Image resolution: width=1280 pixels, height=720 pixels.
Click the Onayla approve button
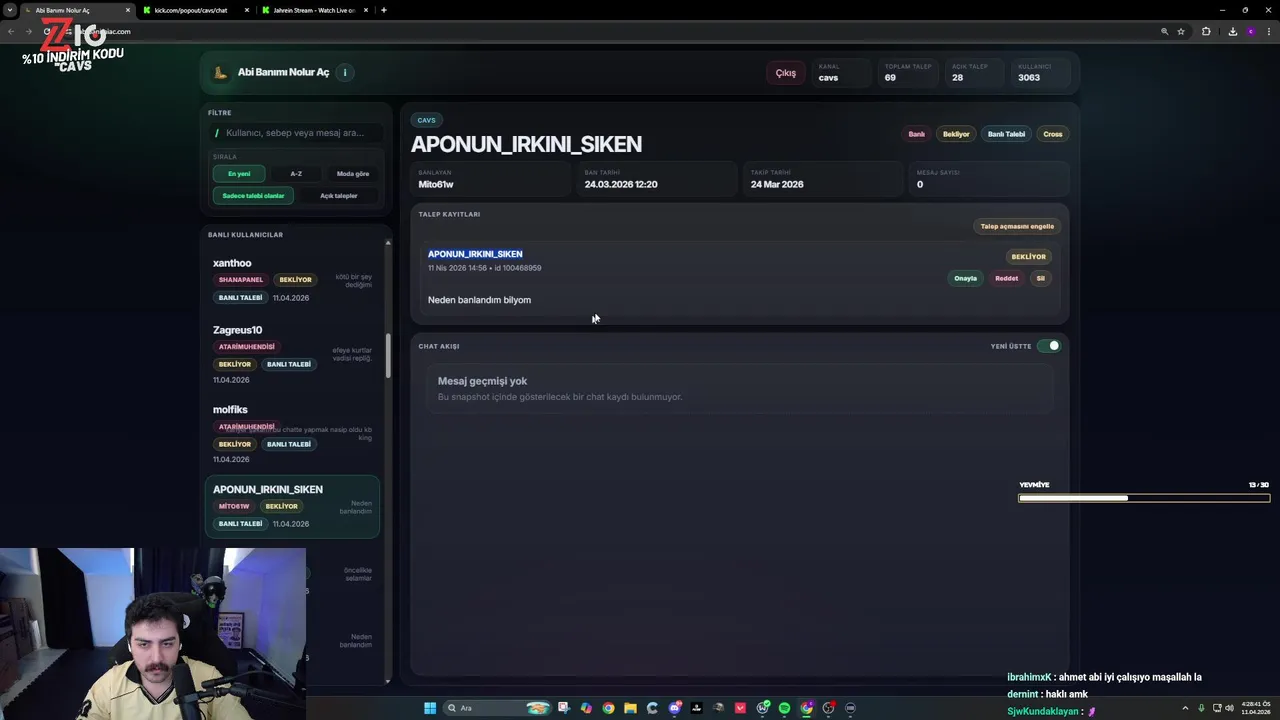965,278
